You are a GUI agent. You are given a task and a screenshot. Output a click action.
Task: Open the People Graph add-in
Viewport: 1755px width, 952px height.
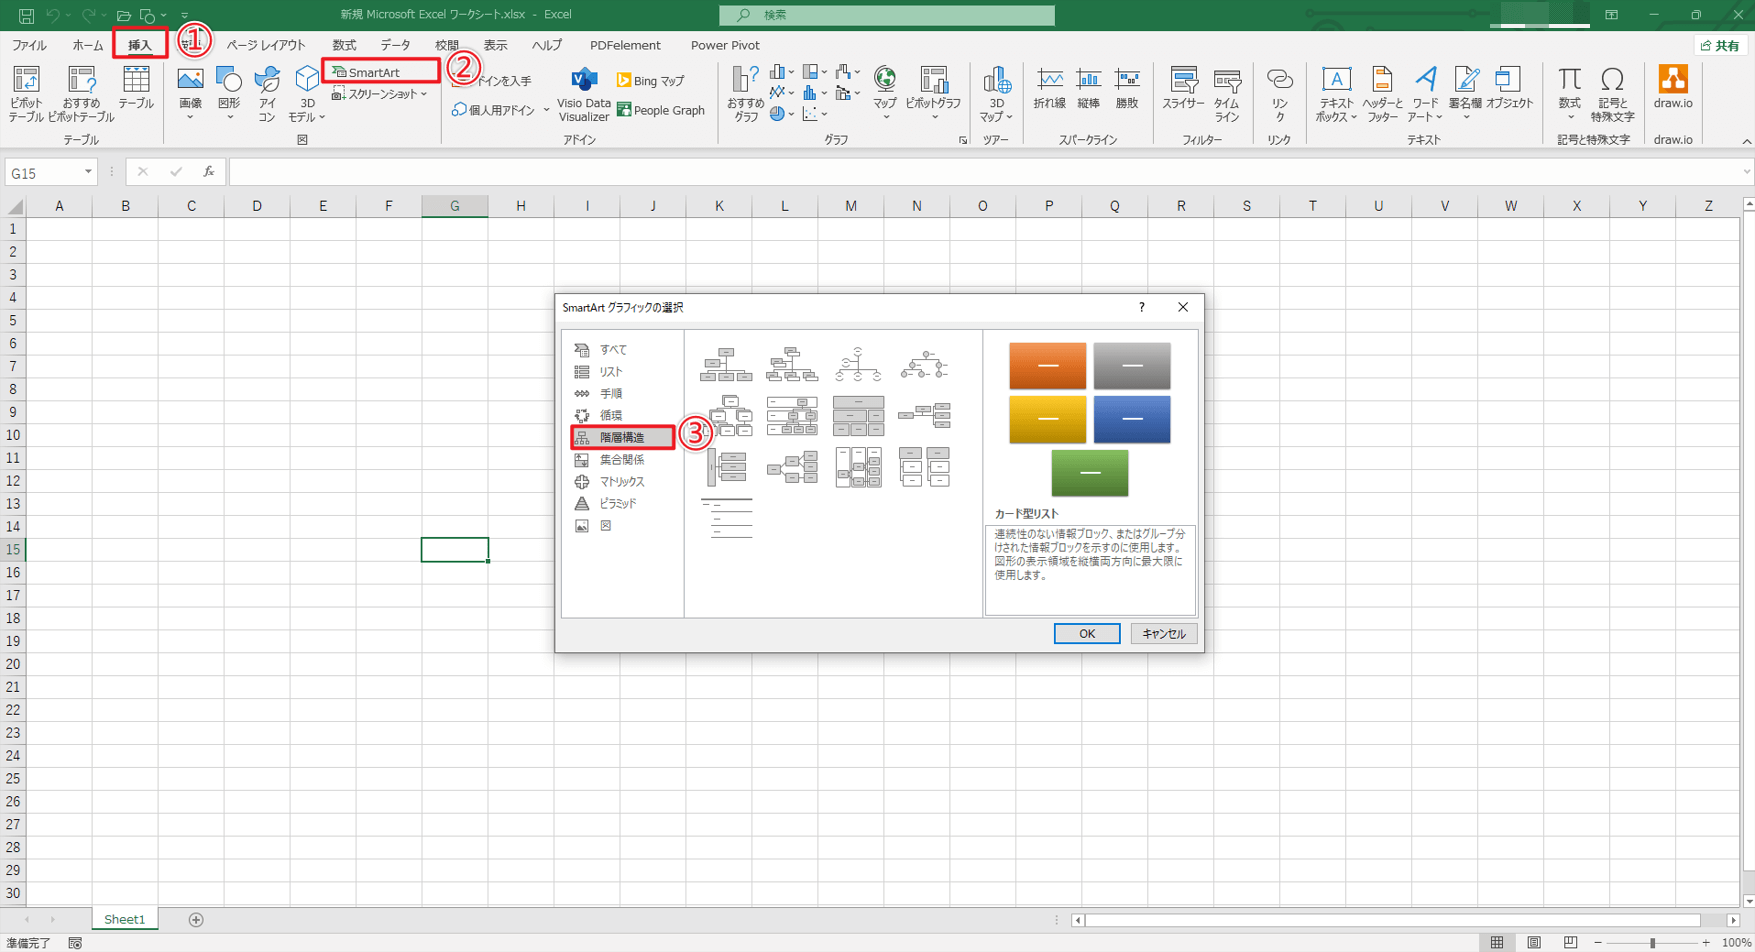tap(661, 110)
